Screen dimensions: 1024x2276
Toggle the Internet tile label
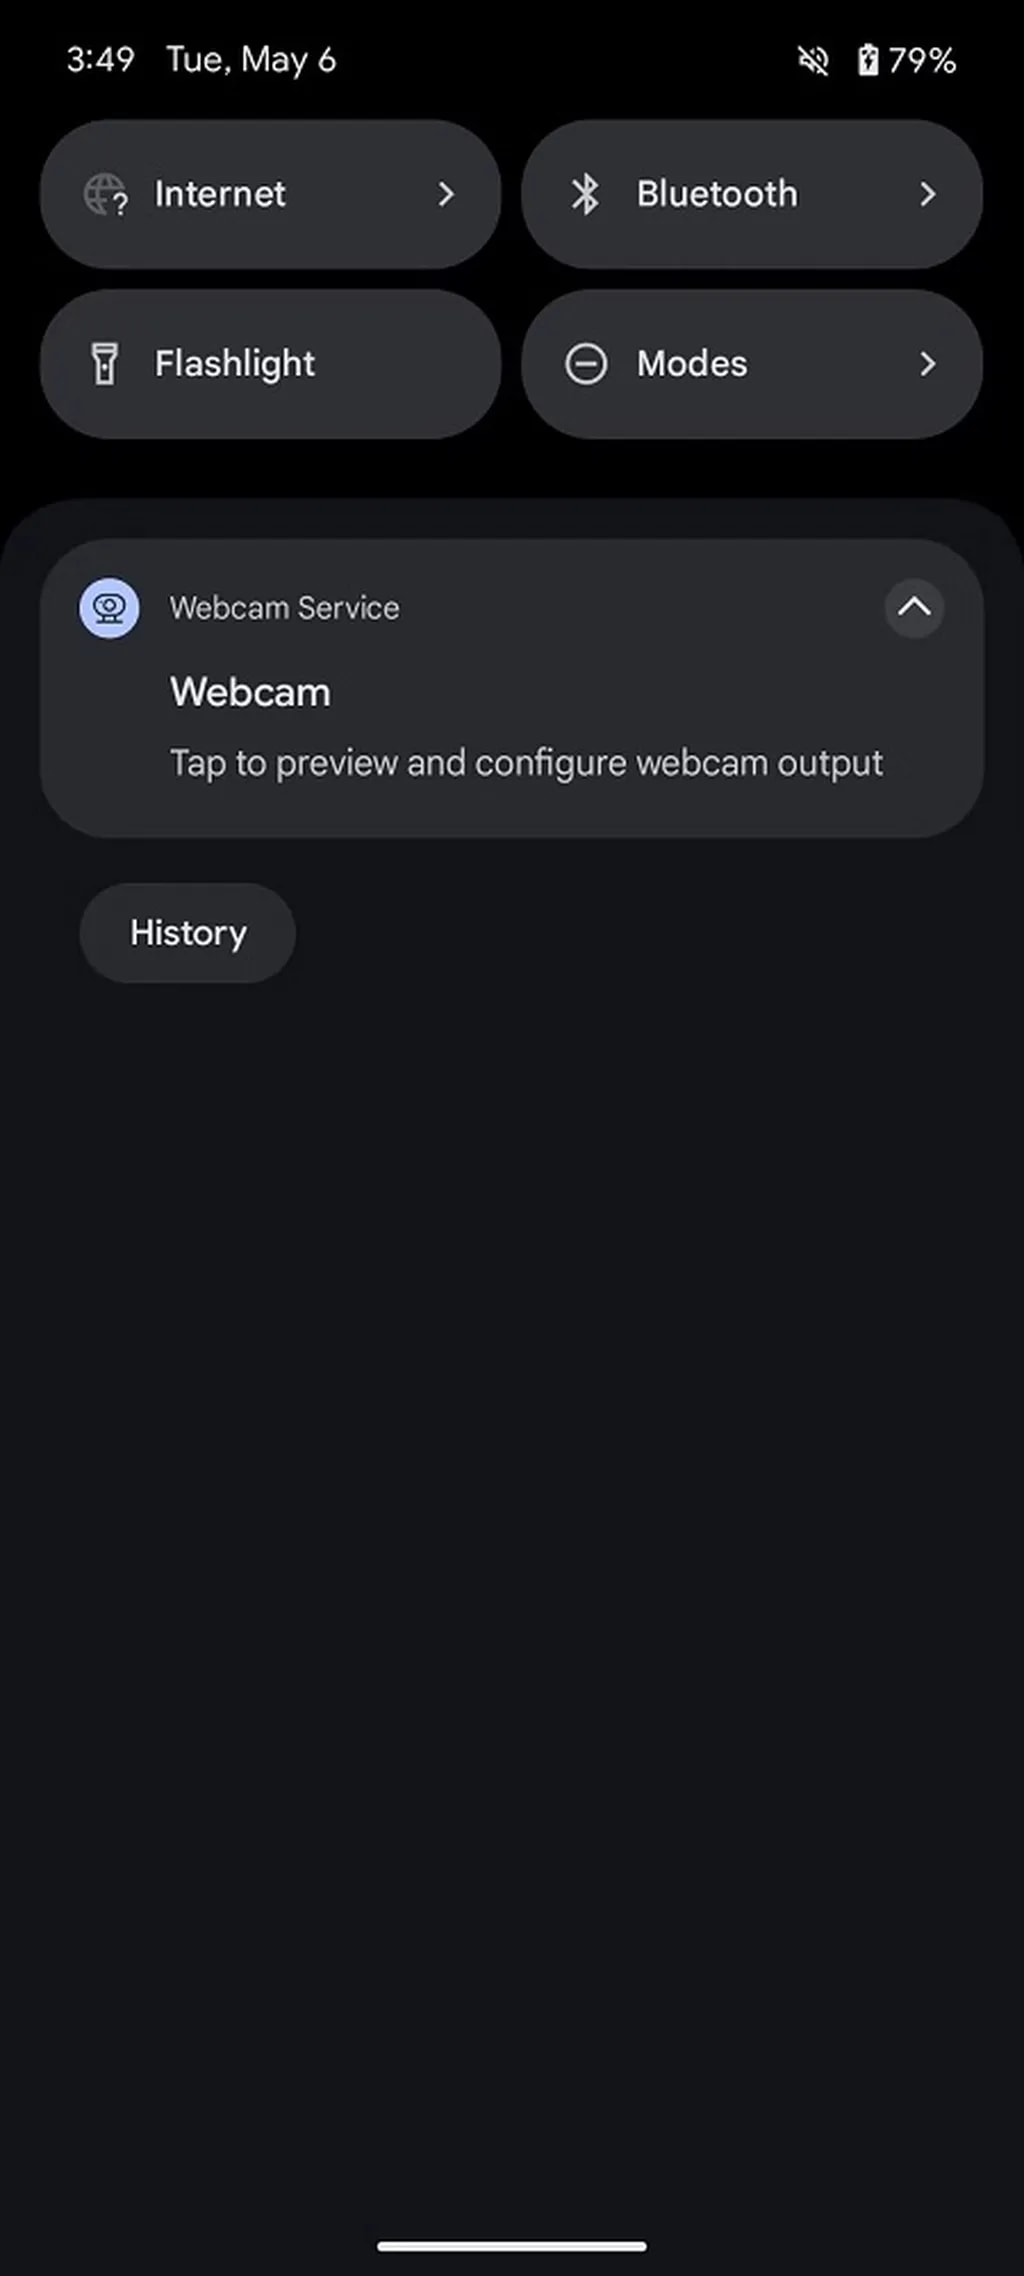point(220,194)
